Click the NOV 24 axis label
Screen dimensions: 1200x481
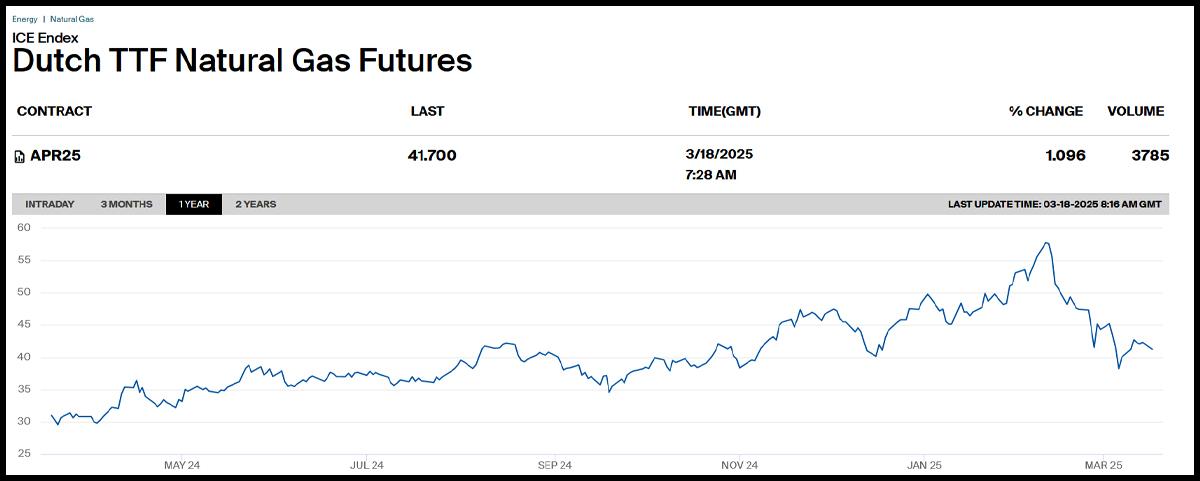(739, 465)
